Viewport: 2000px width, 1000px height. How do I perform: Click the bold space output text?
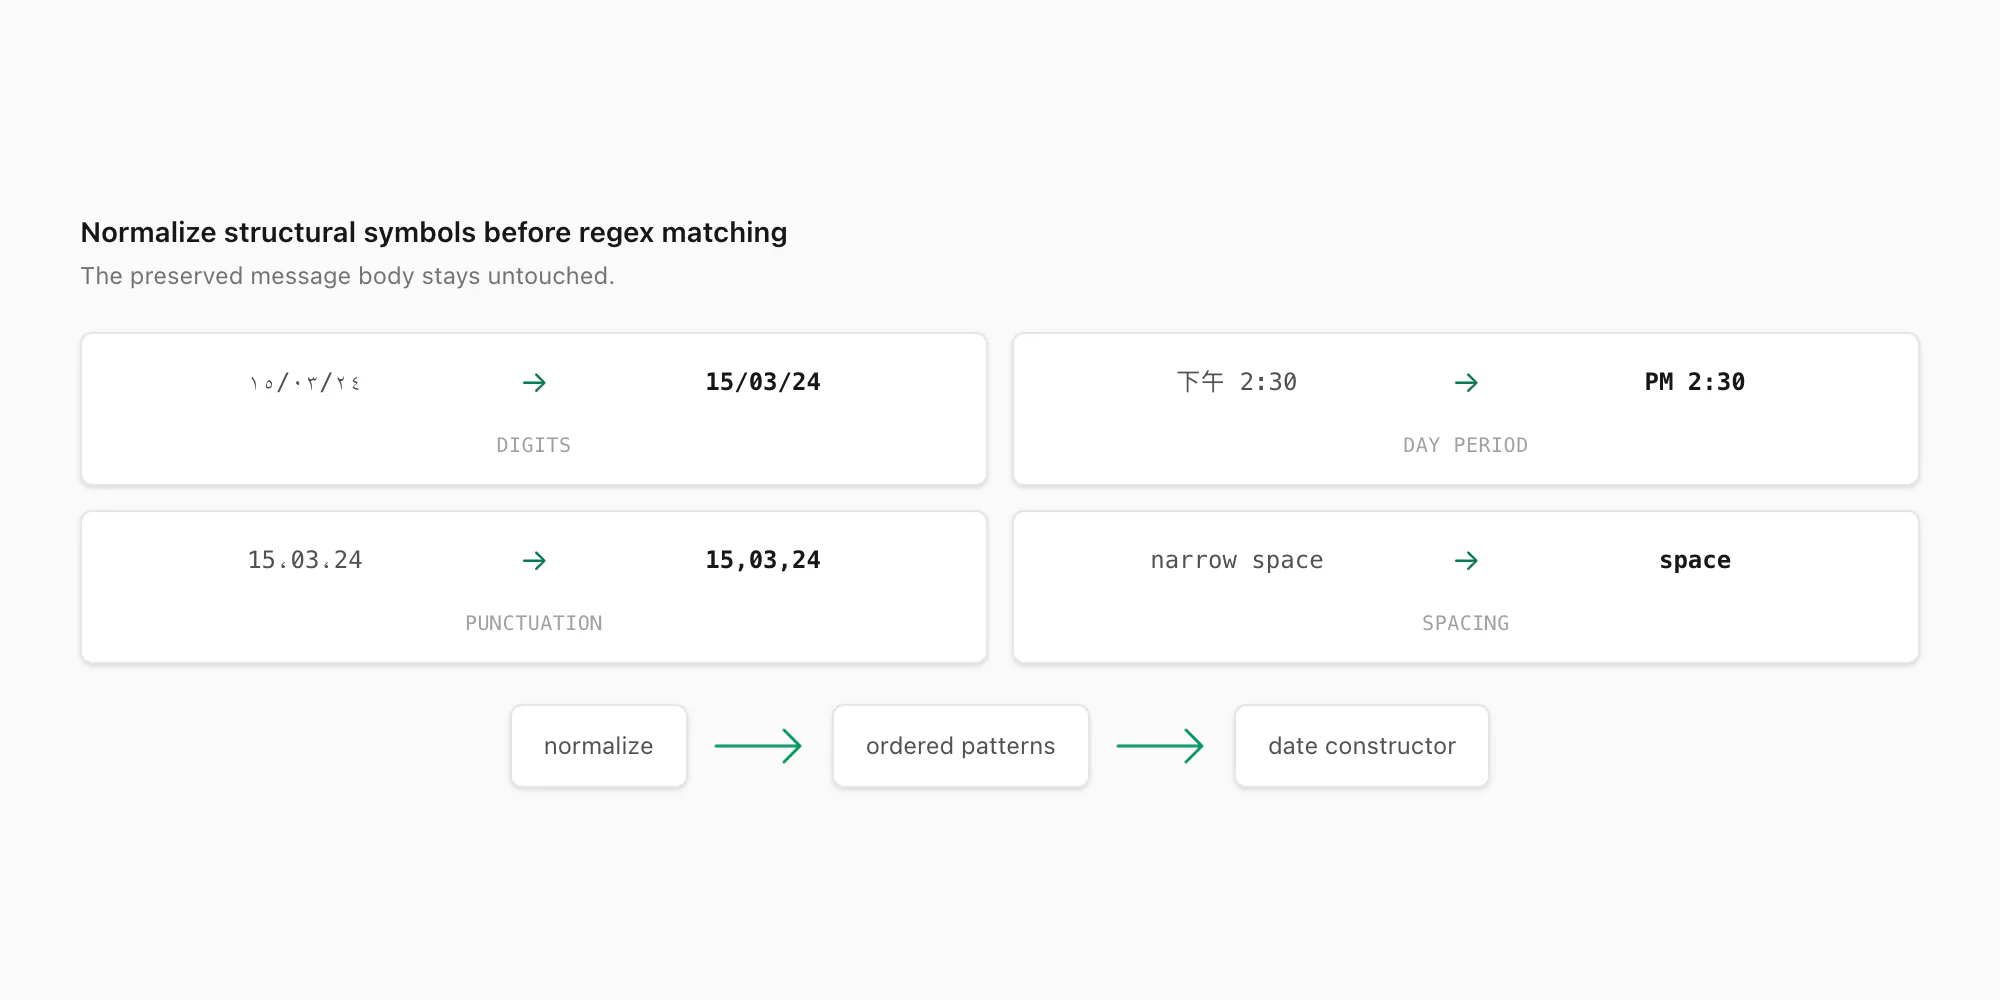(x=1695, y=560)
